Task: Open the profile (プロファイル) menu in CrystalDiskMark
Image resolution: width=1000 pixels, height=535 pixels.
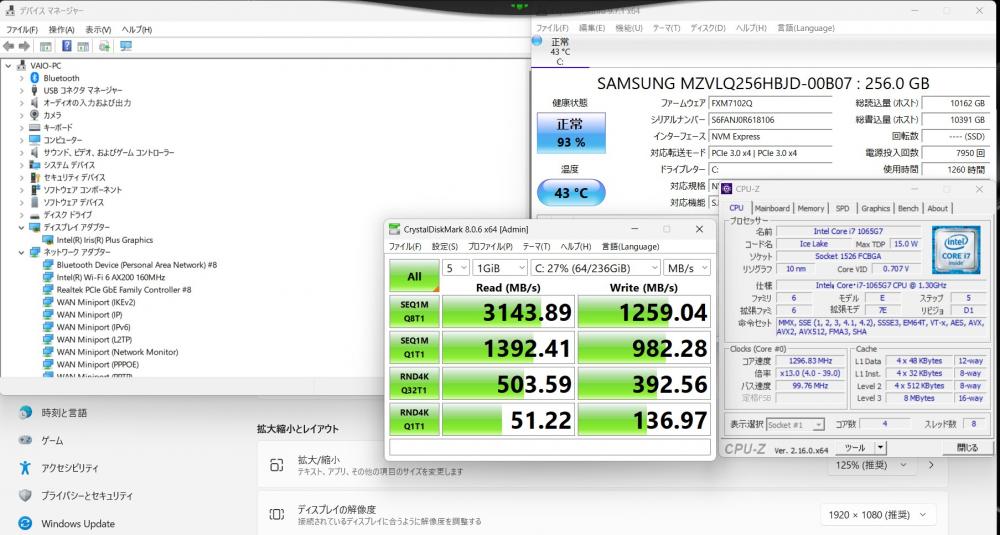Action: click(x=490, y=247)
